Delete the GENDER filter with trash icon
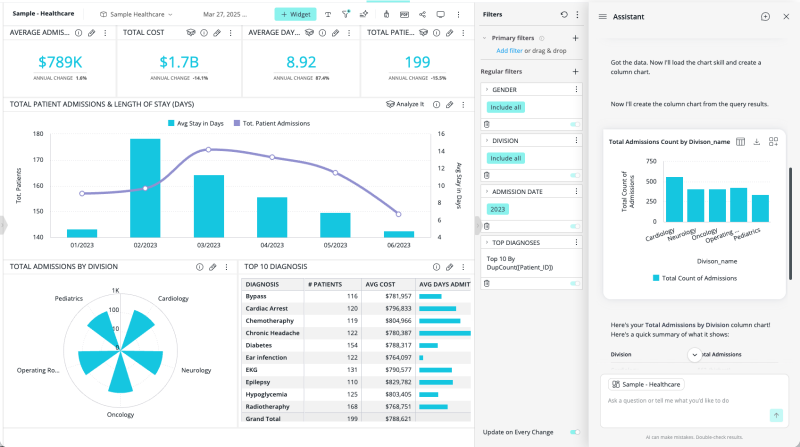This screenshot has height=447, width=800. click(x=487, y=124)
